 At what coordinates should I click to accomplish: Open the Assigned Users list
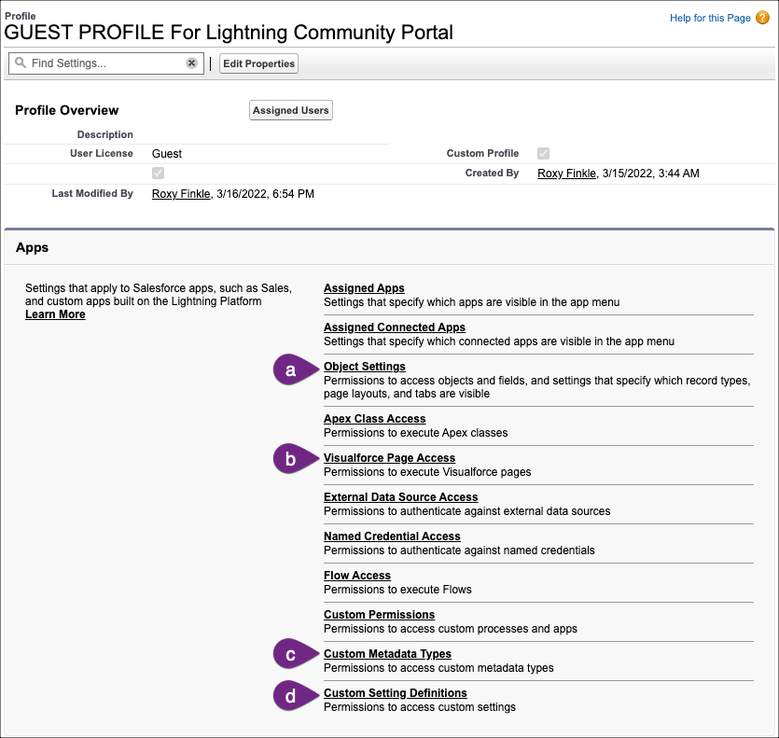click(290, 111)
